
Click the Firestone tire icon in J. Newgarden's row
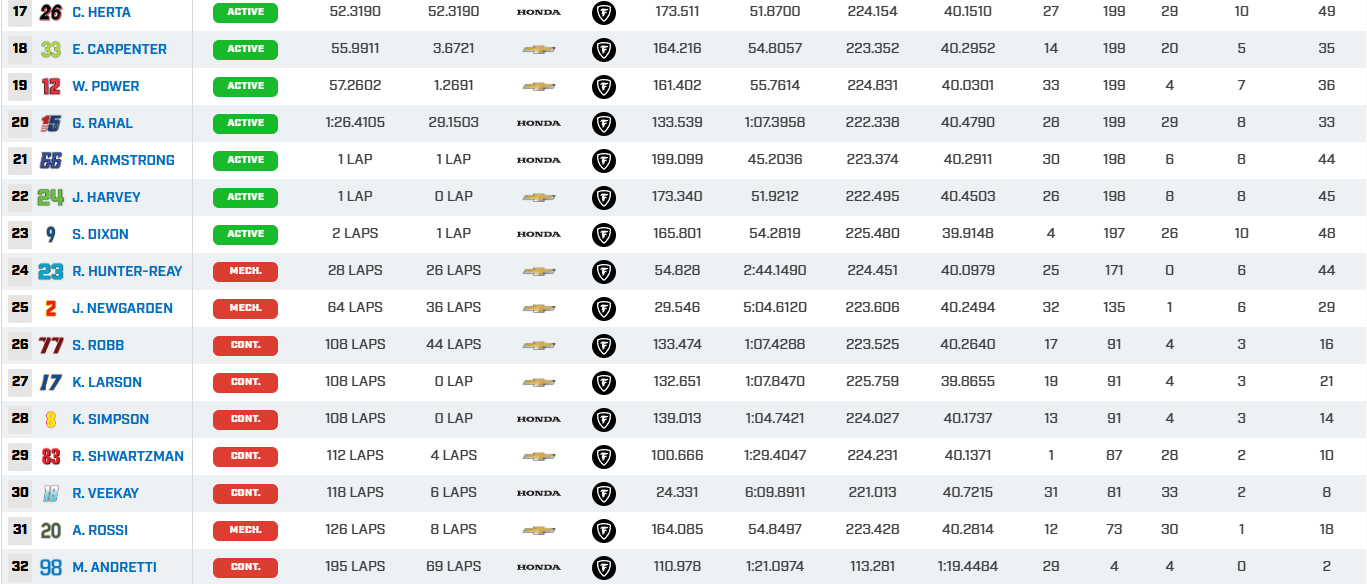click(x=604, y=308)
